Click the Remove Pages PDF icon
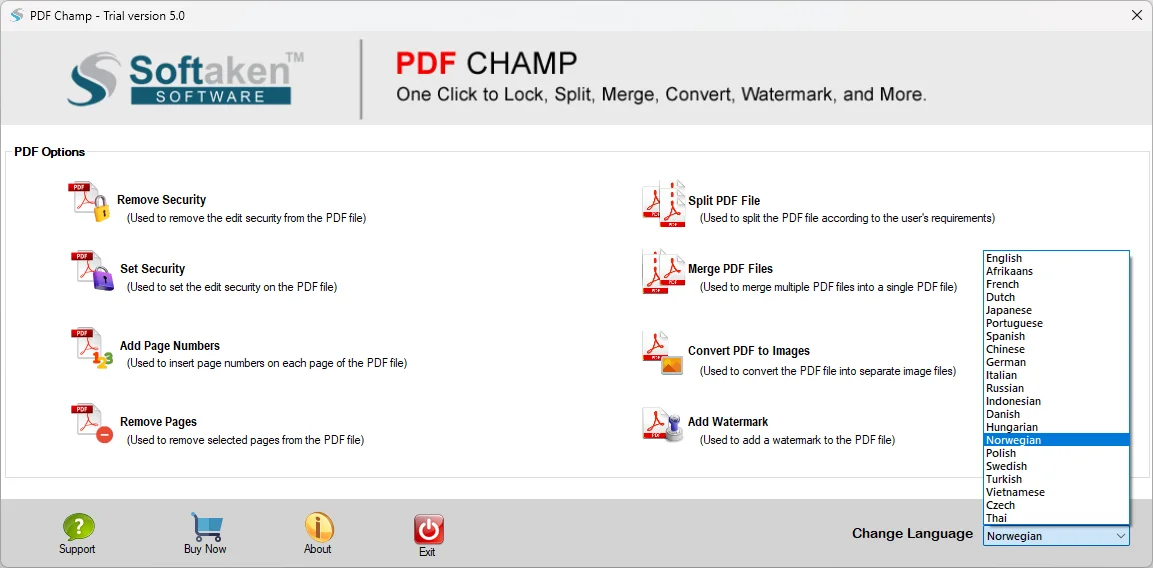This screenshot has width=1153, height=568. pyautogui.click(x=93, y=423)
